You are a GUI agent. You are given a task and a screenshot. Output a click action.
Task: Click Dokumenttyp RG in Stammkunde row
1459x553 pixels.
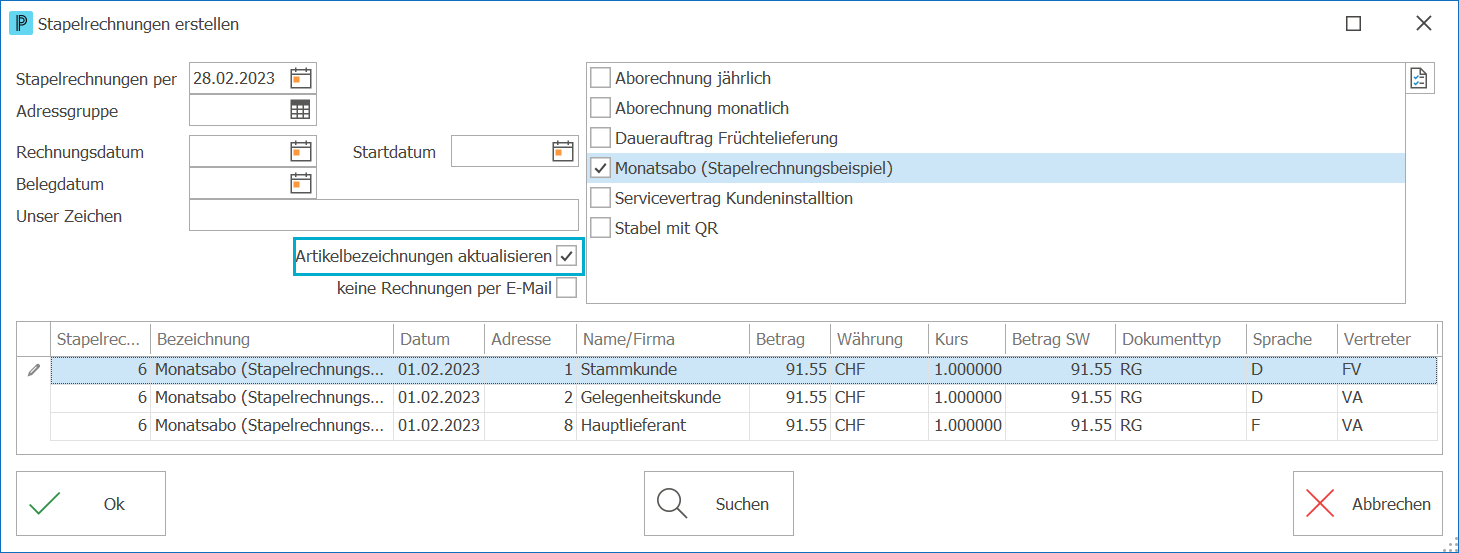coord(1181,369)
